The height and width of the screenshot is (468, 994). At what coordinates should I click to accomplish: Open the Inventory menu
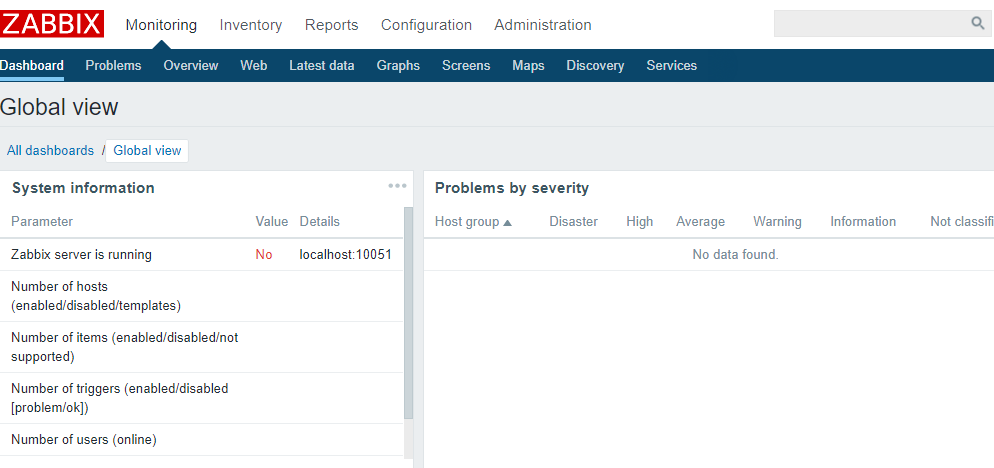coord(251,25)
